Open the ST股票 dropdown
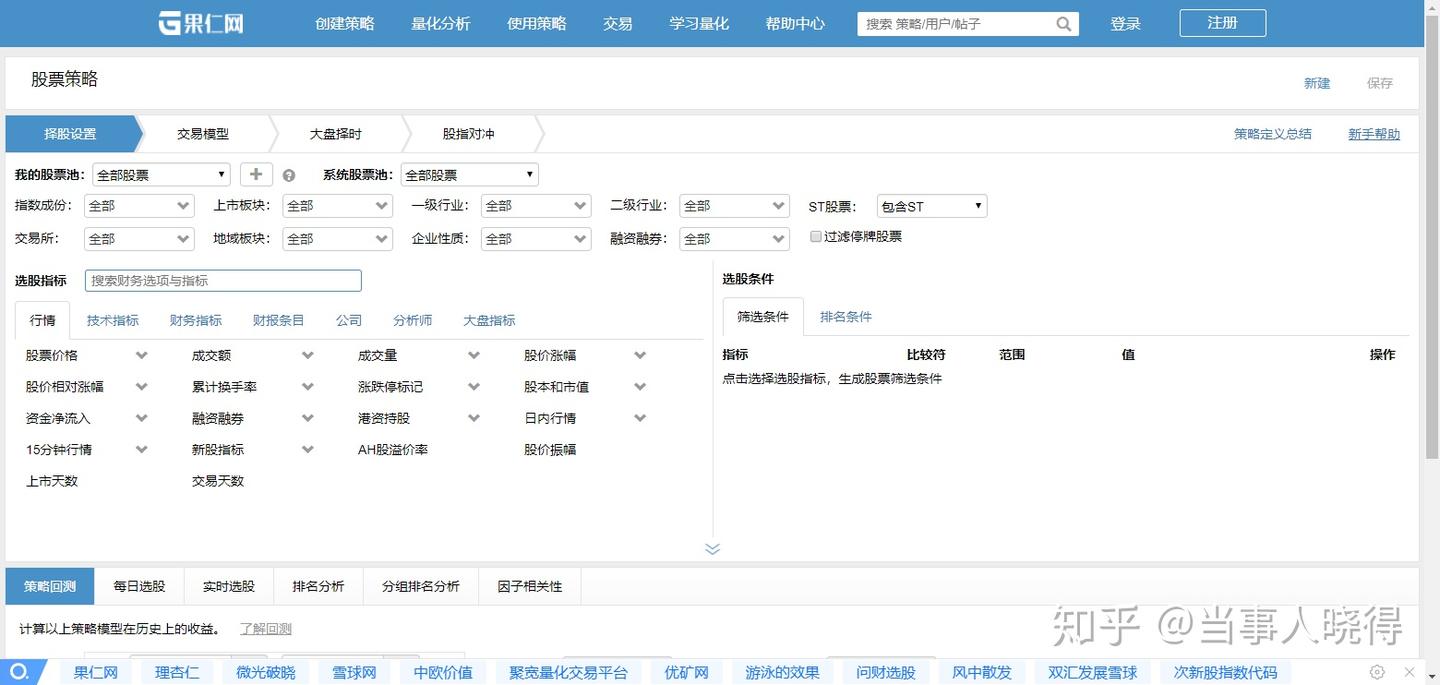The width and height of the screenshot is (1440, 685). (931, 205)
